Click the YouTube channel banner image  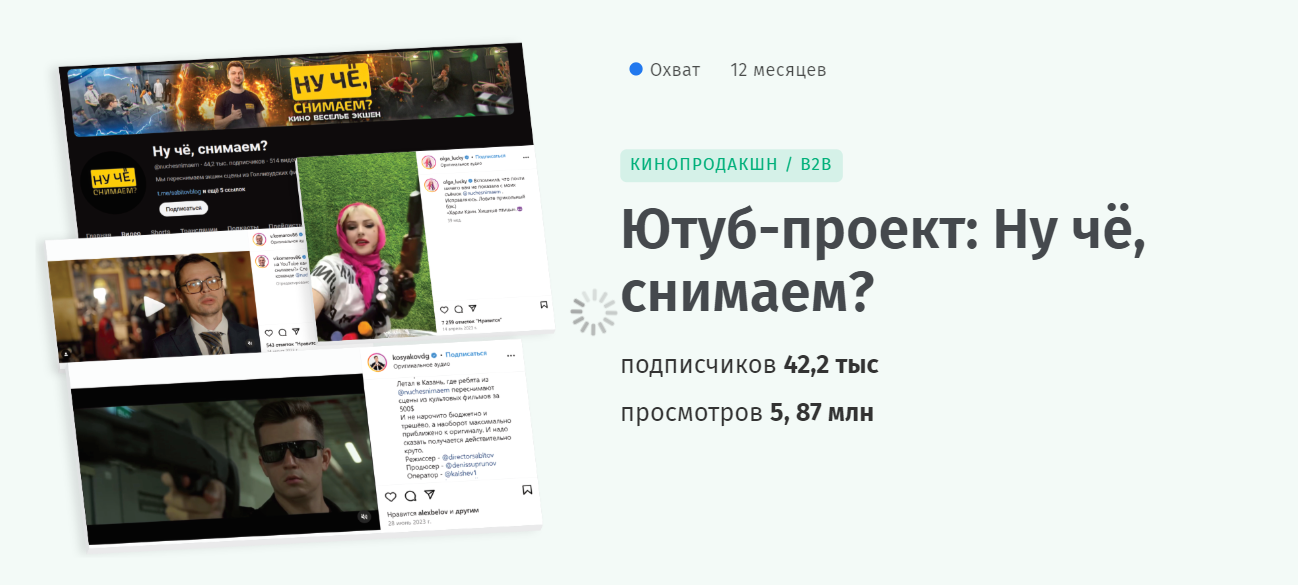[290, 92]
